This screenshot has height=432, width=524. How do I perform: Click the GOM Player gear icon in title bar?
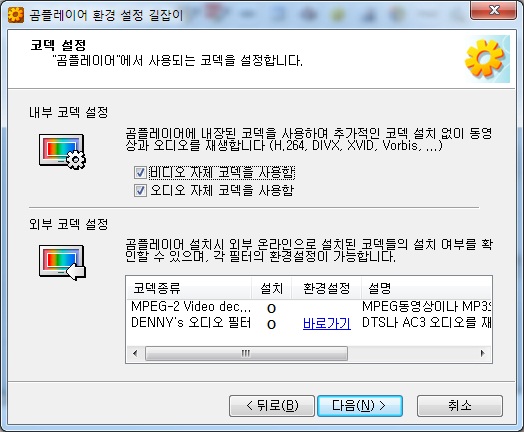pyautogui.click(x=15, y=15)
